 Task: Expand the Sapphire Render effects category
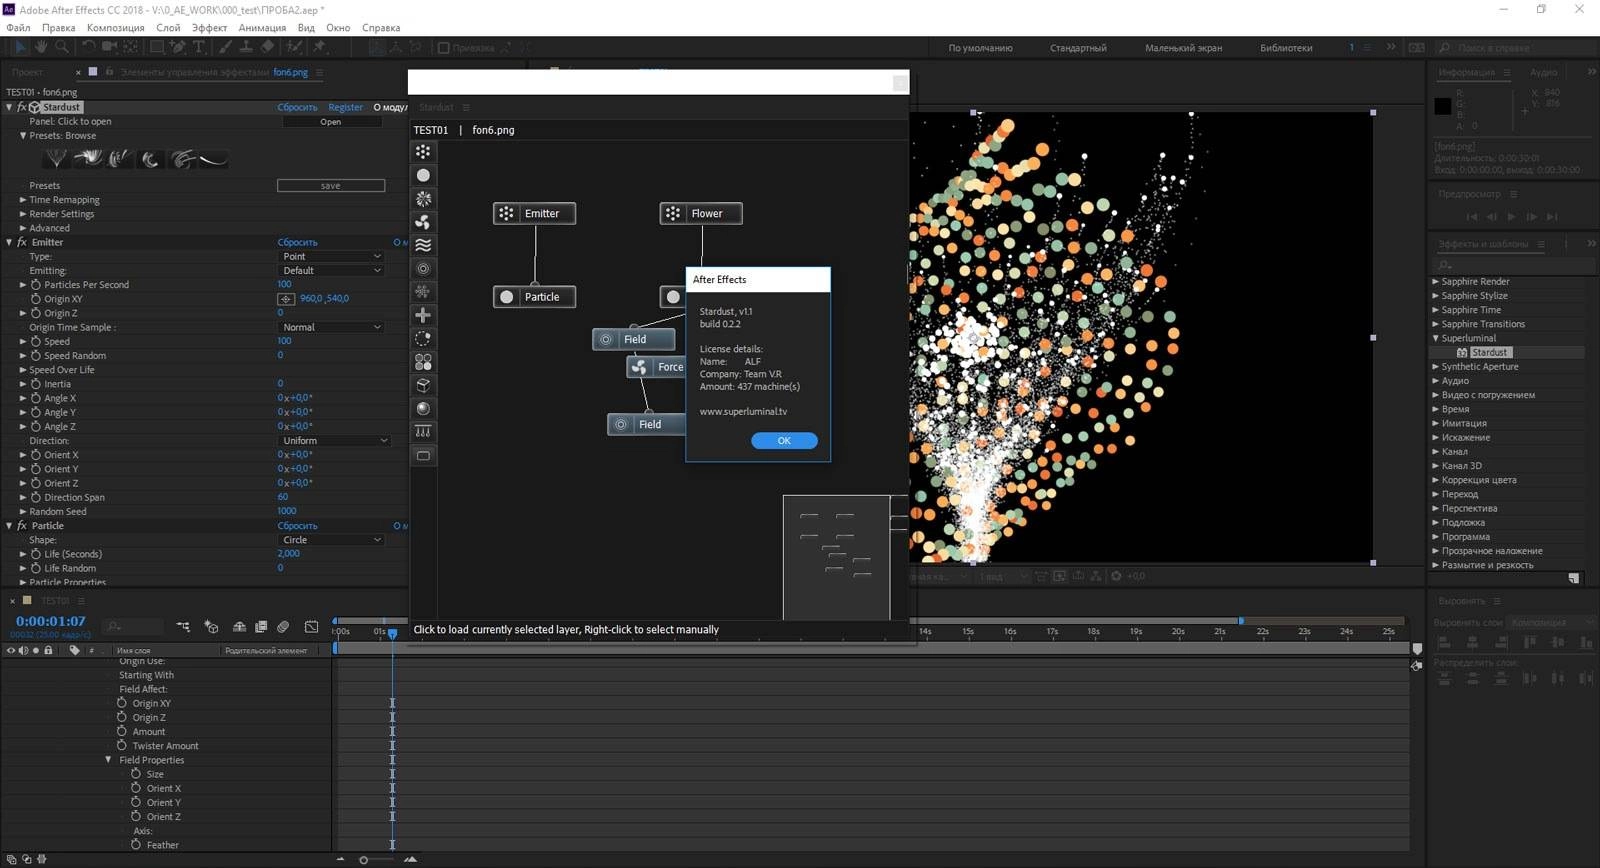(1436, 282)
